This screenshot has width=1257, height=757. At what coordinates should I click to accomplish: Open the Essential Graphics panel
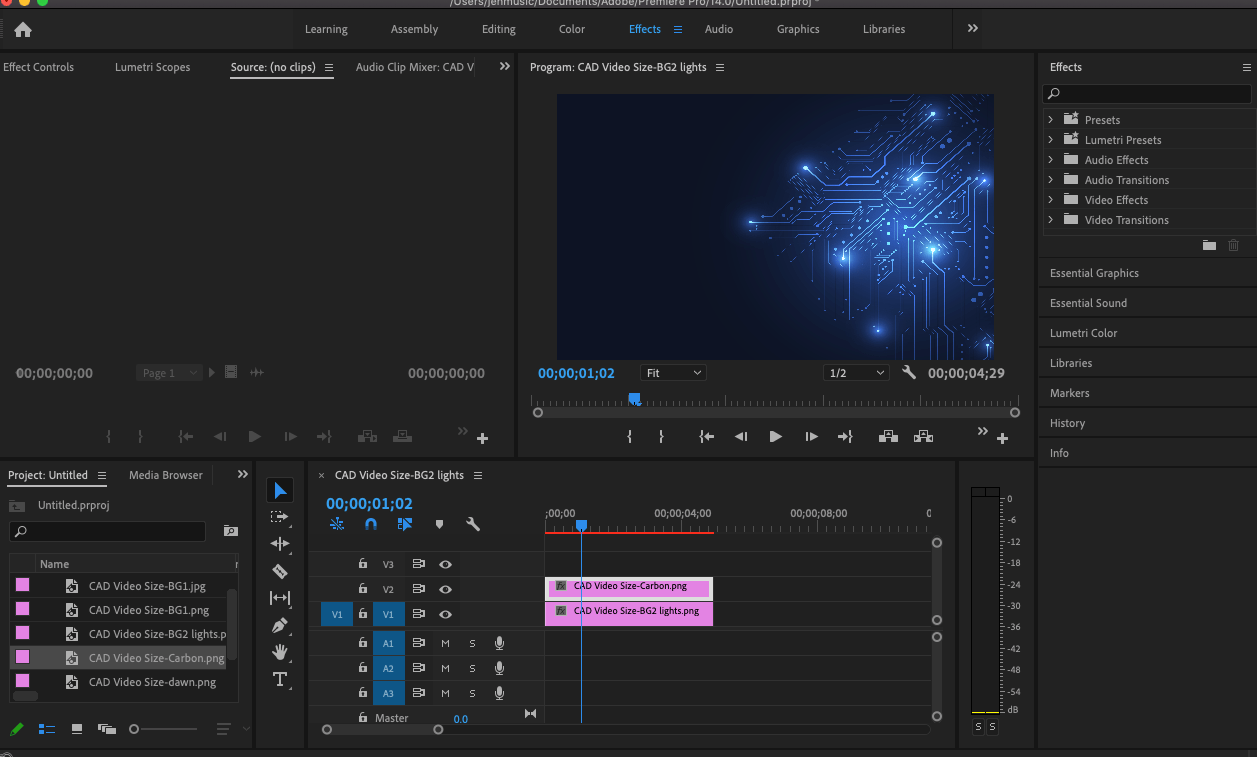click(1094, 273)
